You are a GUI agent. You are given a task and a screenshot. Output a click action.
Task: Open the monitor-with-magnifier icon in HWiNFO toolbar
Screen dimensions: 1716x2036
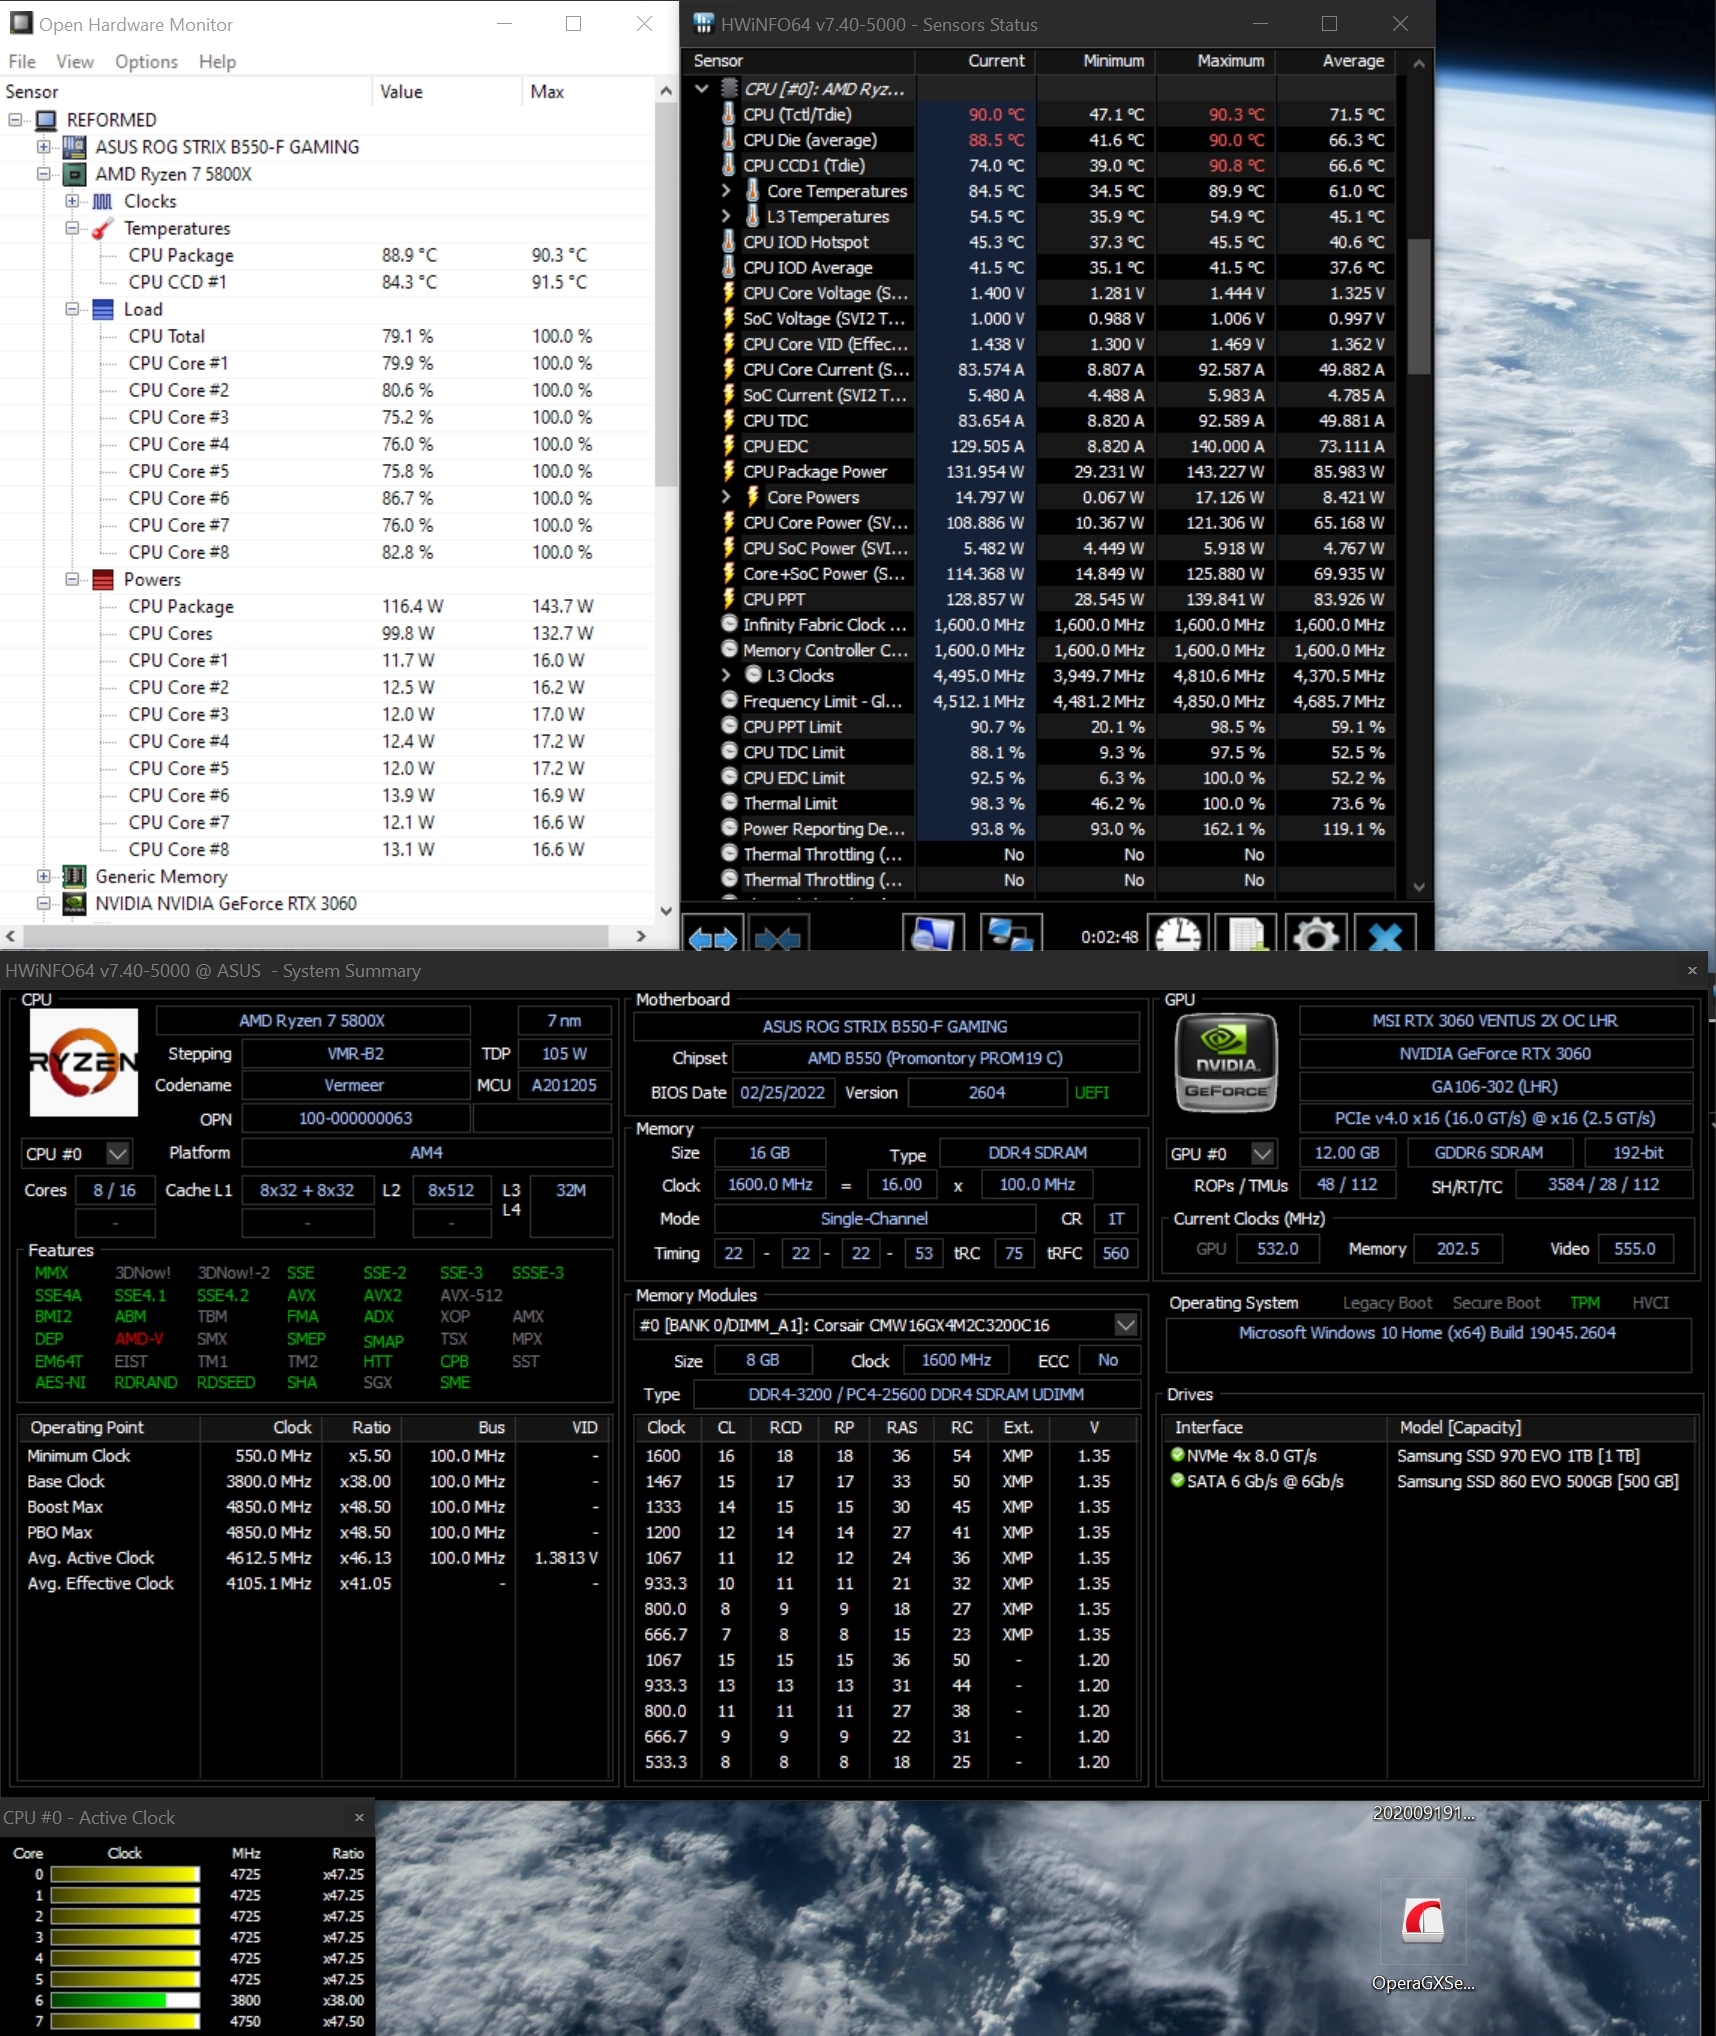pos(932,934)
